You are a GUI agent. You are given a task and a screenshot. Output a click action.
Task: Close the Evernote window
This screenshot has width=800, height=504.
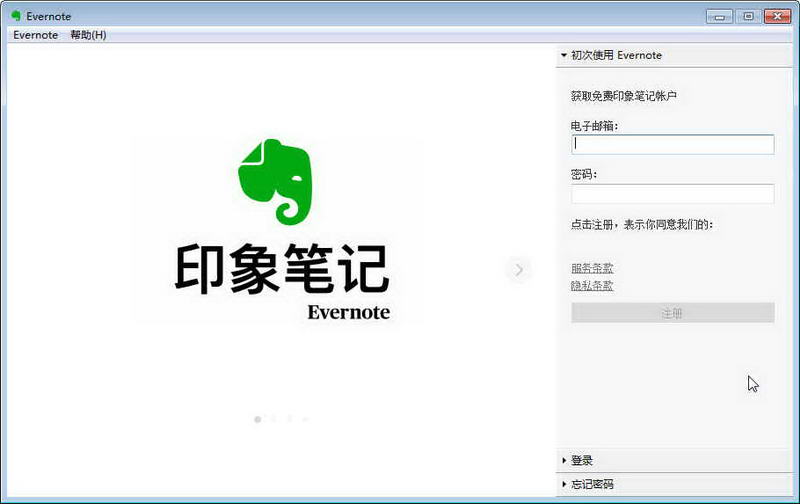(x=777, y=16)
